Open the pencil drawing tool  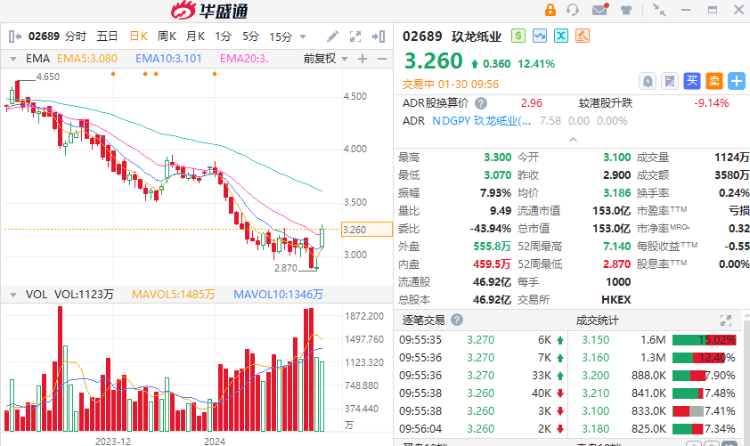(332, 36)
